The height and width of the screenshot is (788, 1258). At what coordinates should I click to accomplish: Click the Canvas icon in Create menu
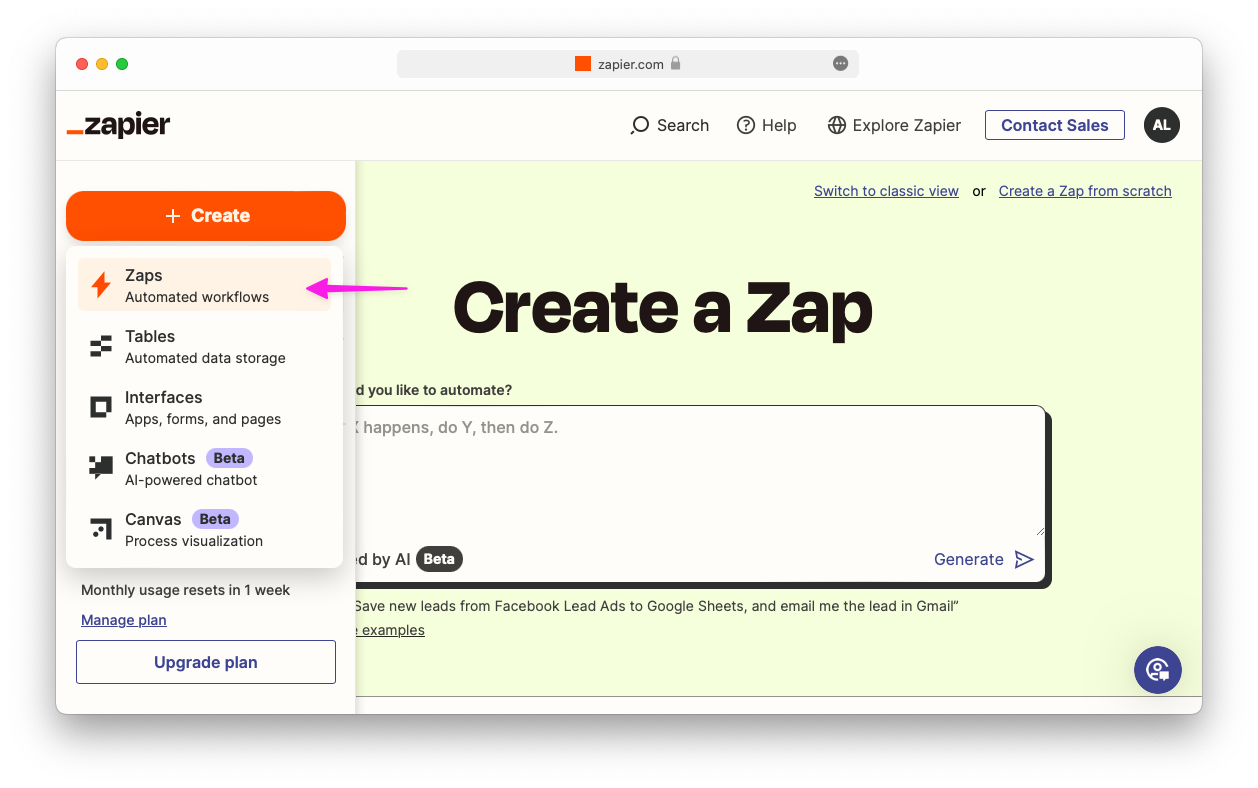click(101, 529)
